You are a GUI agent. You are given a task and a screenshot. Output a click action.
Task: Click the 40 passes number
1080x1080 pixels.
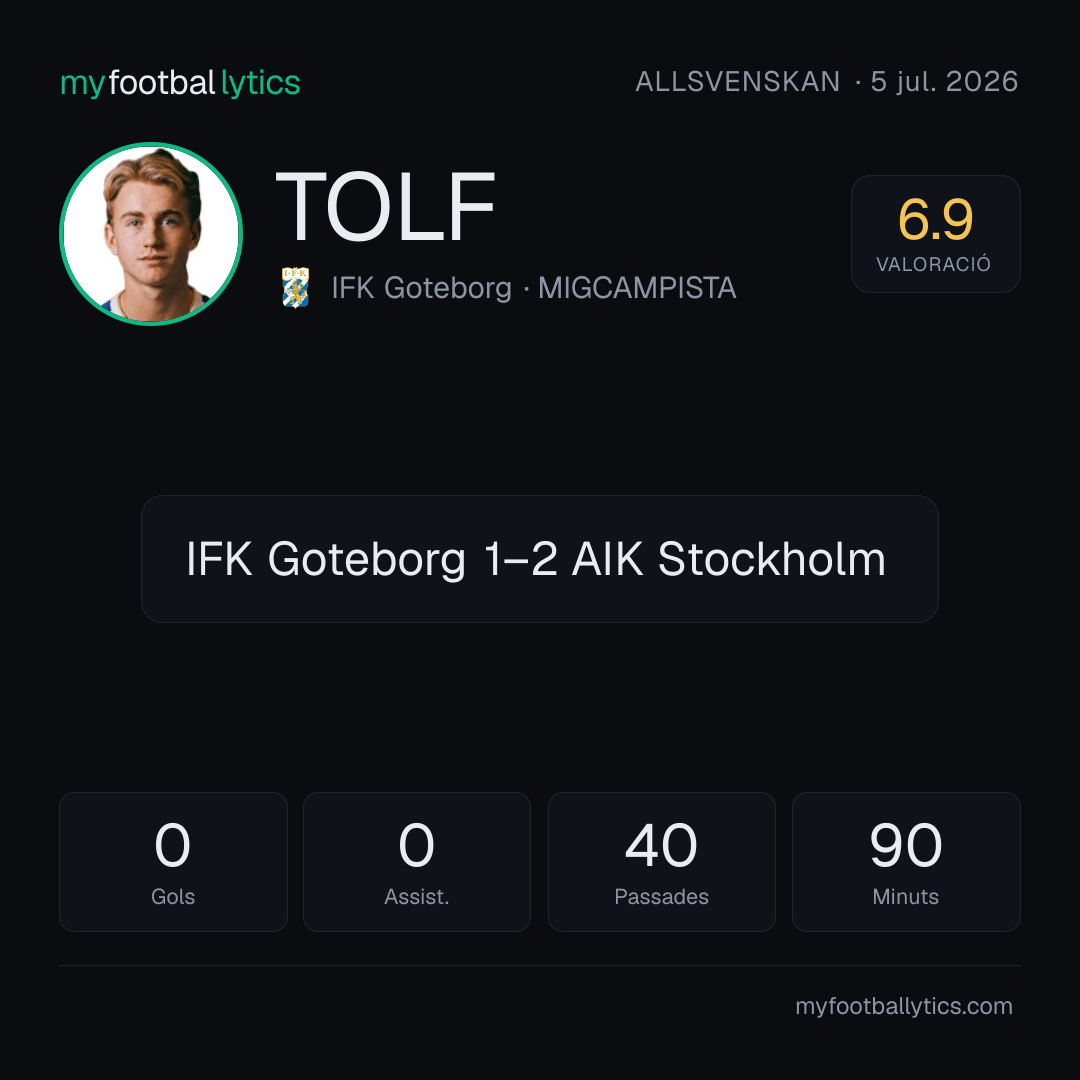tap(661, 845)
